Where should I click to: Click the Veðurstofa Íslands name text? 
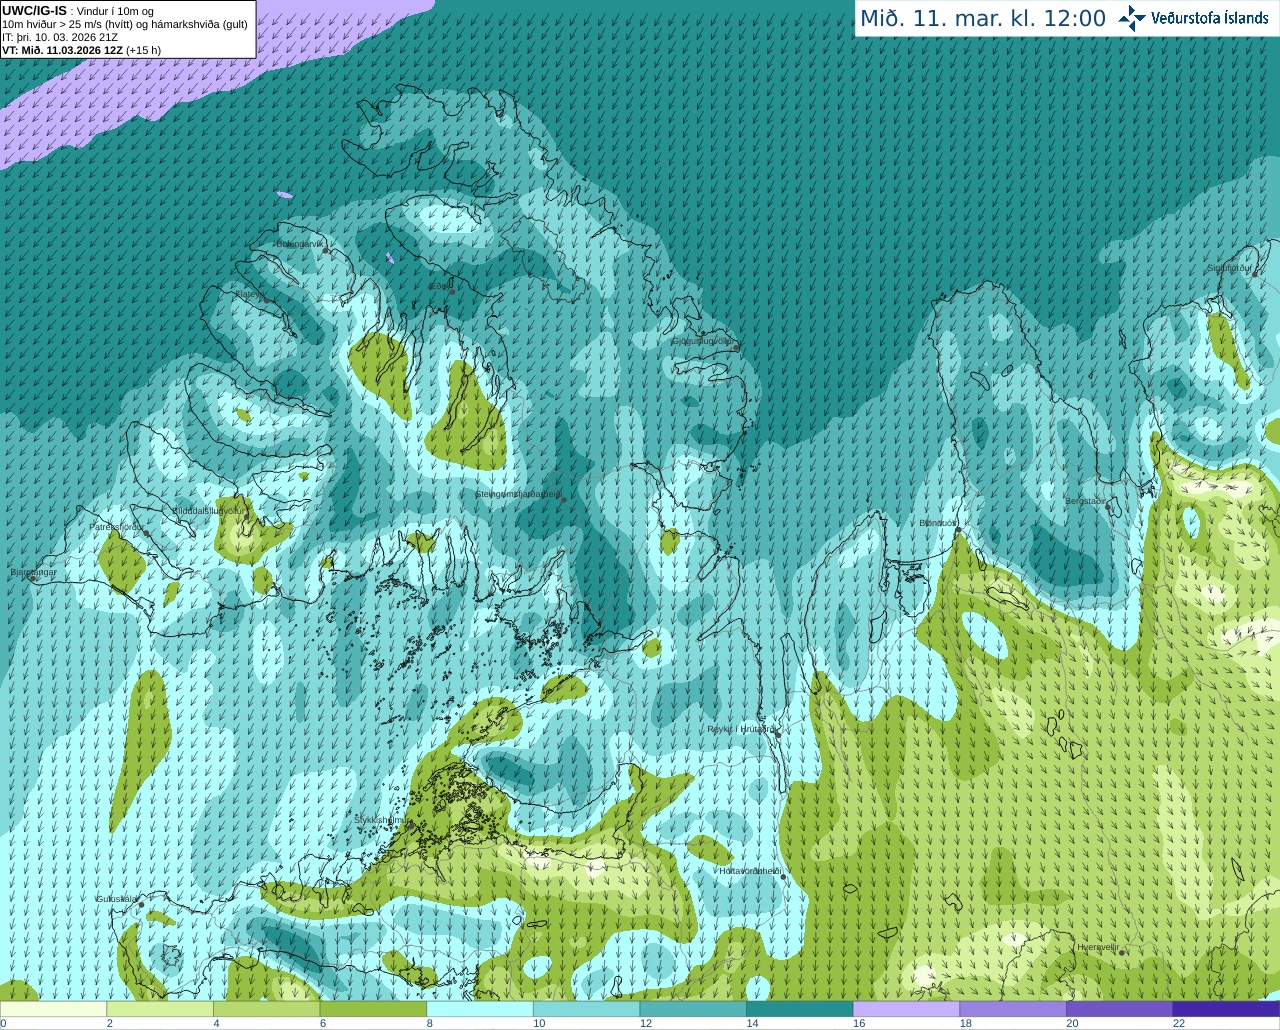pyautogui.click(x=1209, y=18)
